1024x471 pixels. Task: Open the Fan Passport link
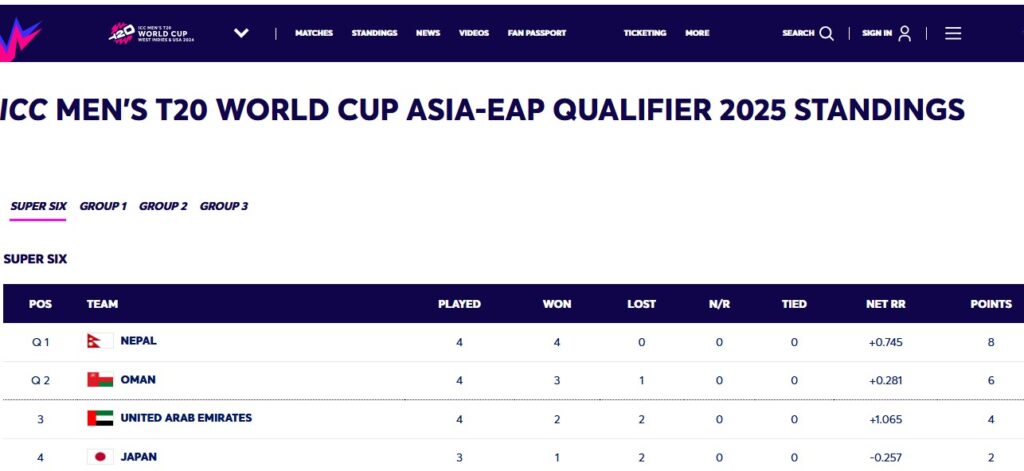pos(537,33)
